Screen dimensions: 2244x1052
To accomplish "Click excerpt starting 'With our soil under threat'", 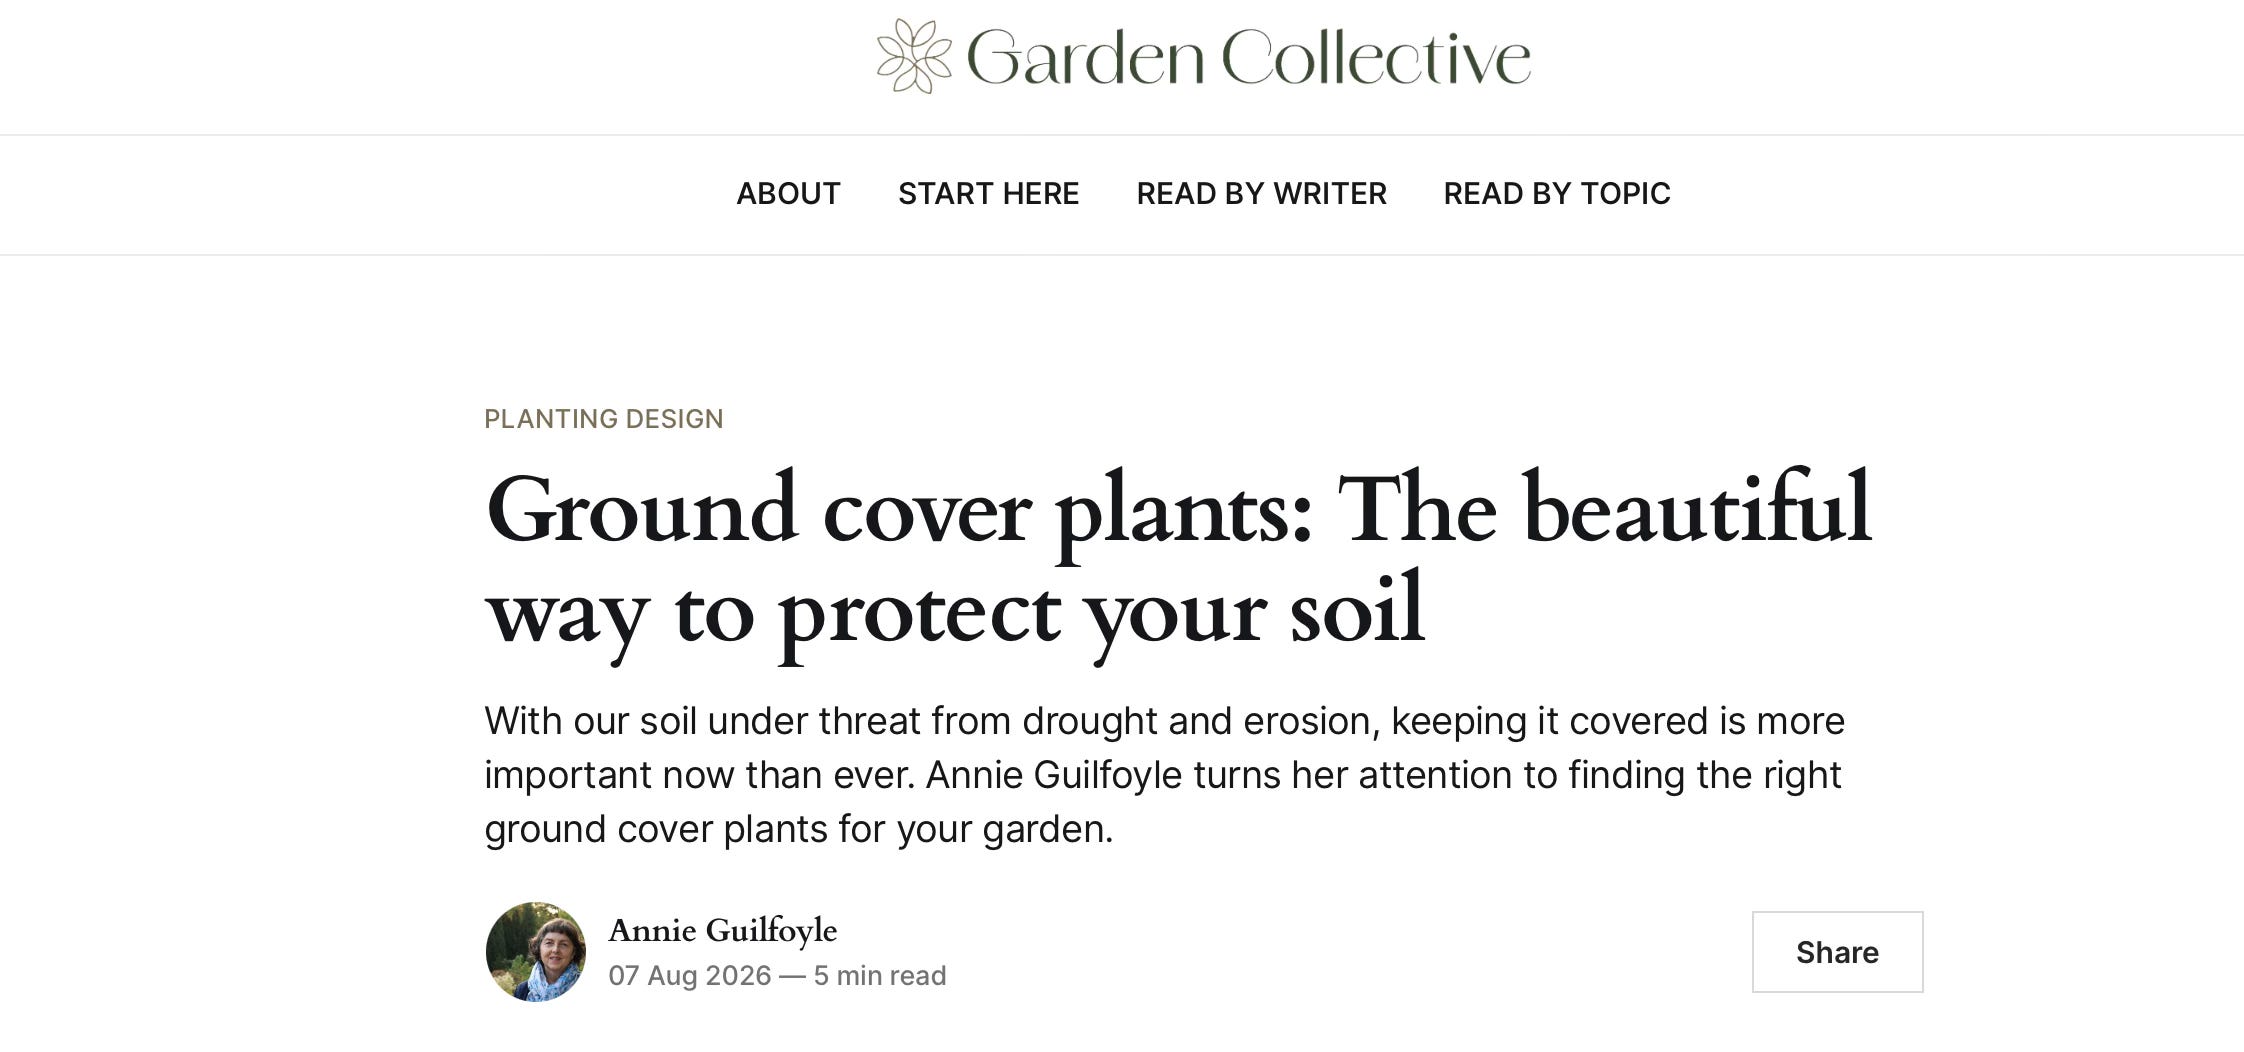I will [1164, 775].
